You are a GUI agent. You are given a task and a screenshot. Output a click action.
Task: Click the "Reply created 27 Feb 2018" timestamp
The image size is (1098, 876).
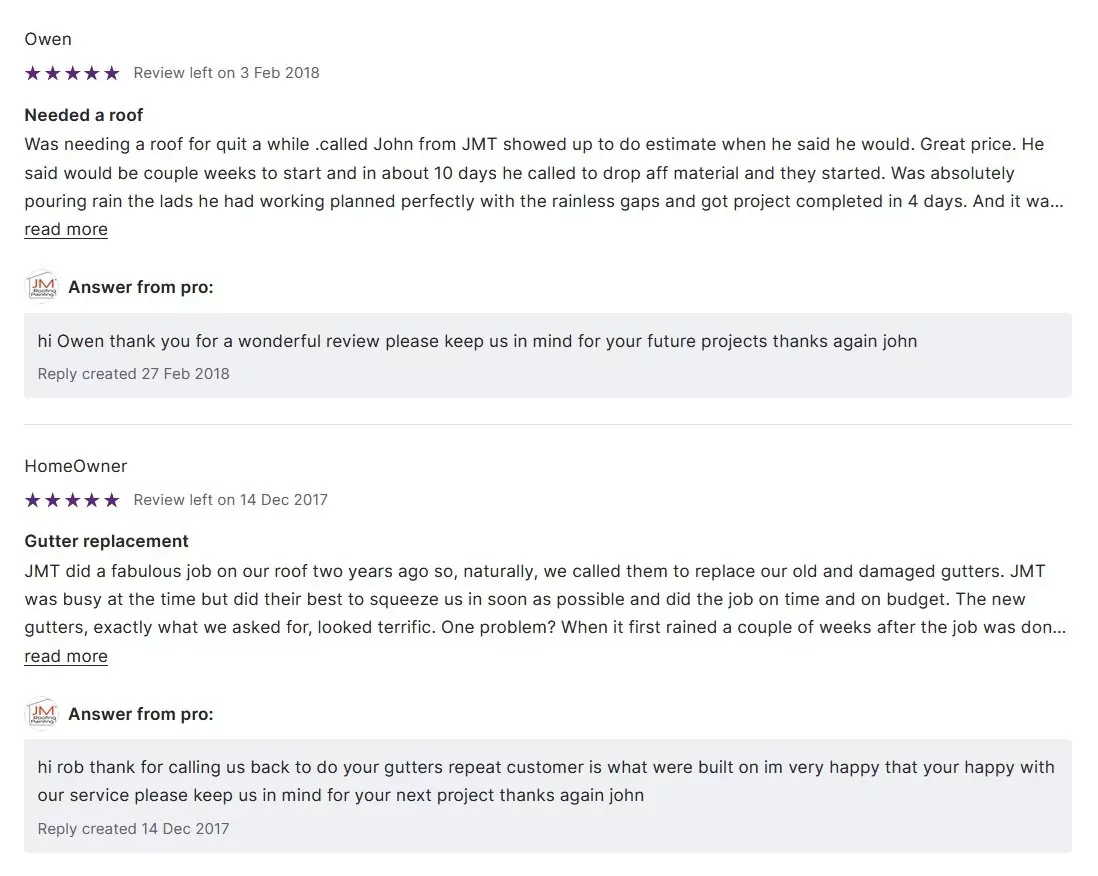pos(134,374)
